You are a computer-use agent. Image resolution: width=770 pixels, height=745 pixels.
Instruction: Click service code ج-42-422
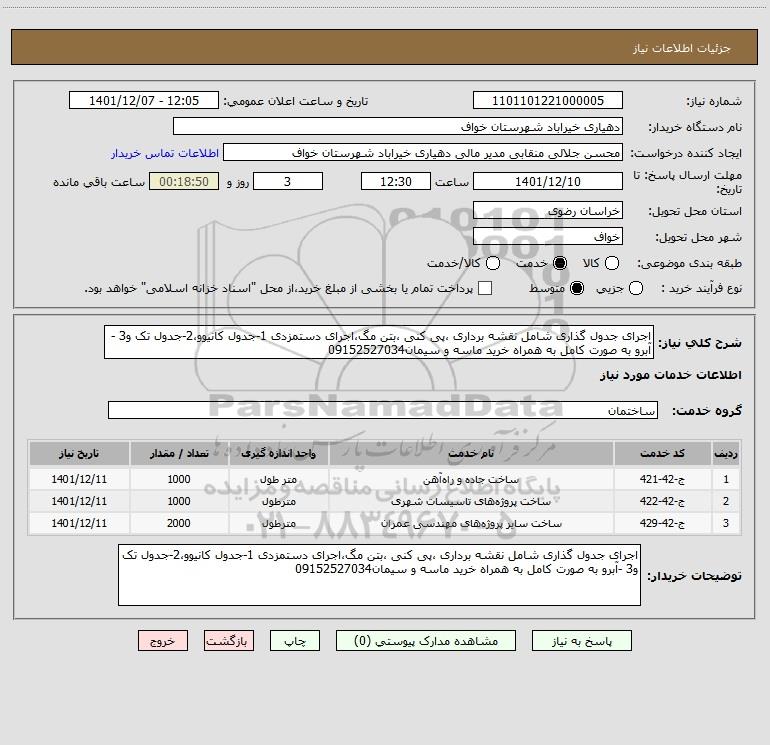coord(662,501)
